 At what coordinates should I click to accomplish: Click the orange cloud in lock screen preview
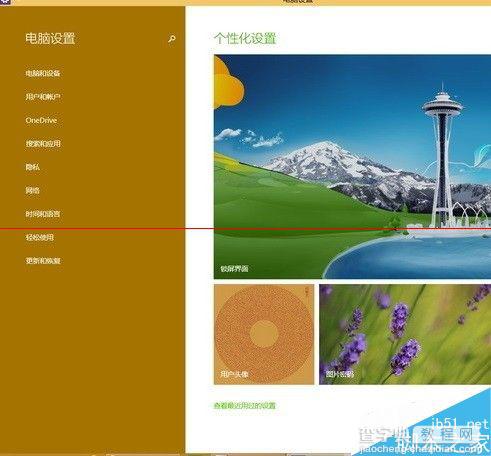[x=228, y=83]
